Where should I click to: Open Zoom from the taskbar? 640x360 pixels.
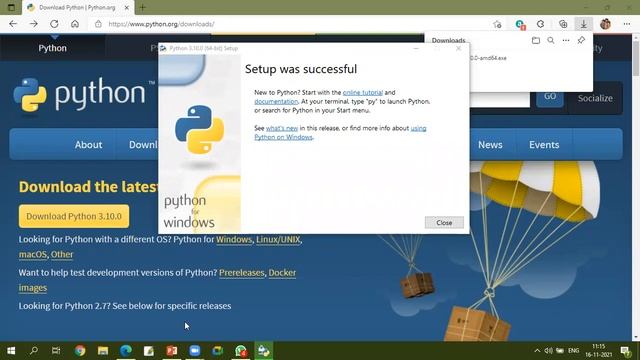[x=195, y=351]
